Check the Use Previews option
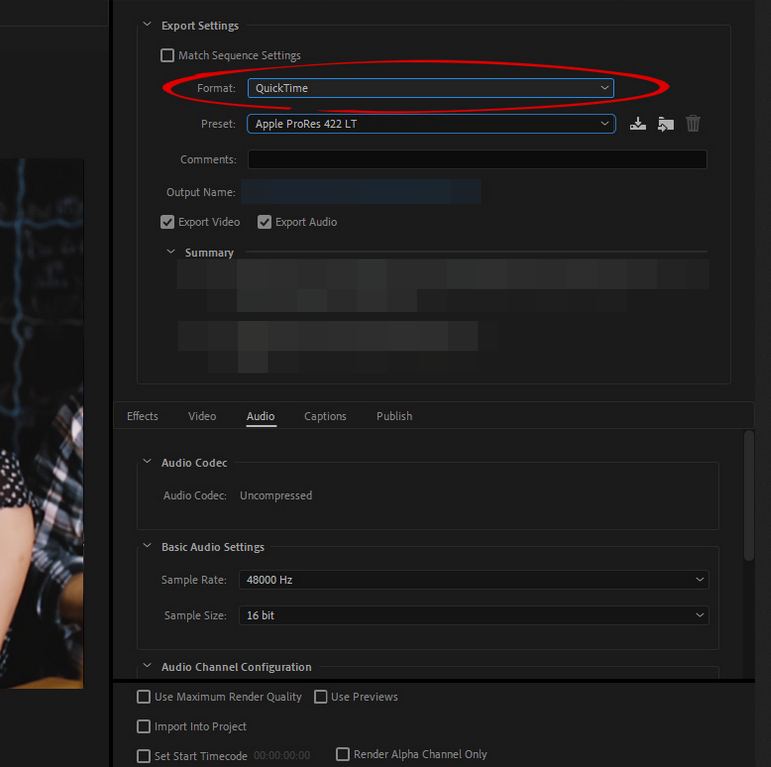This screenshot has width=771, height=767. pos(321,697)
